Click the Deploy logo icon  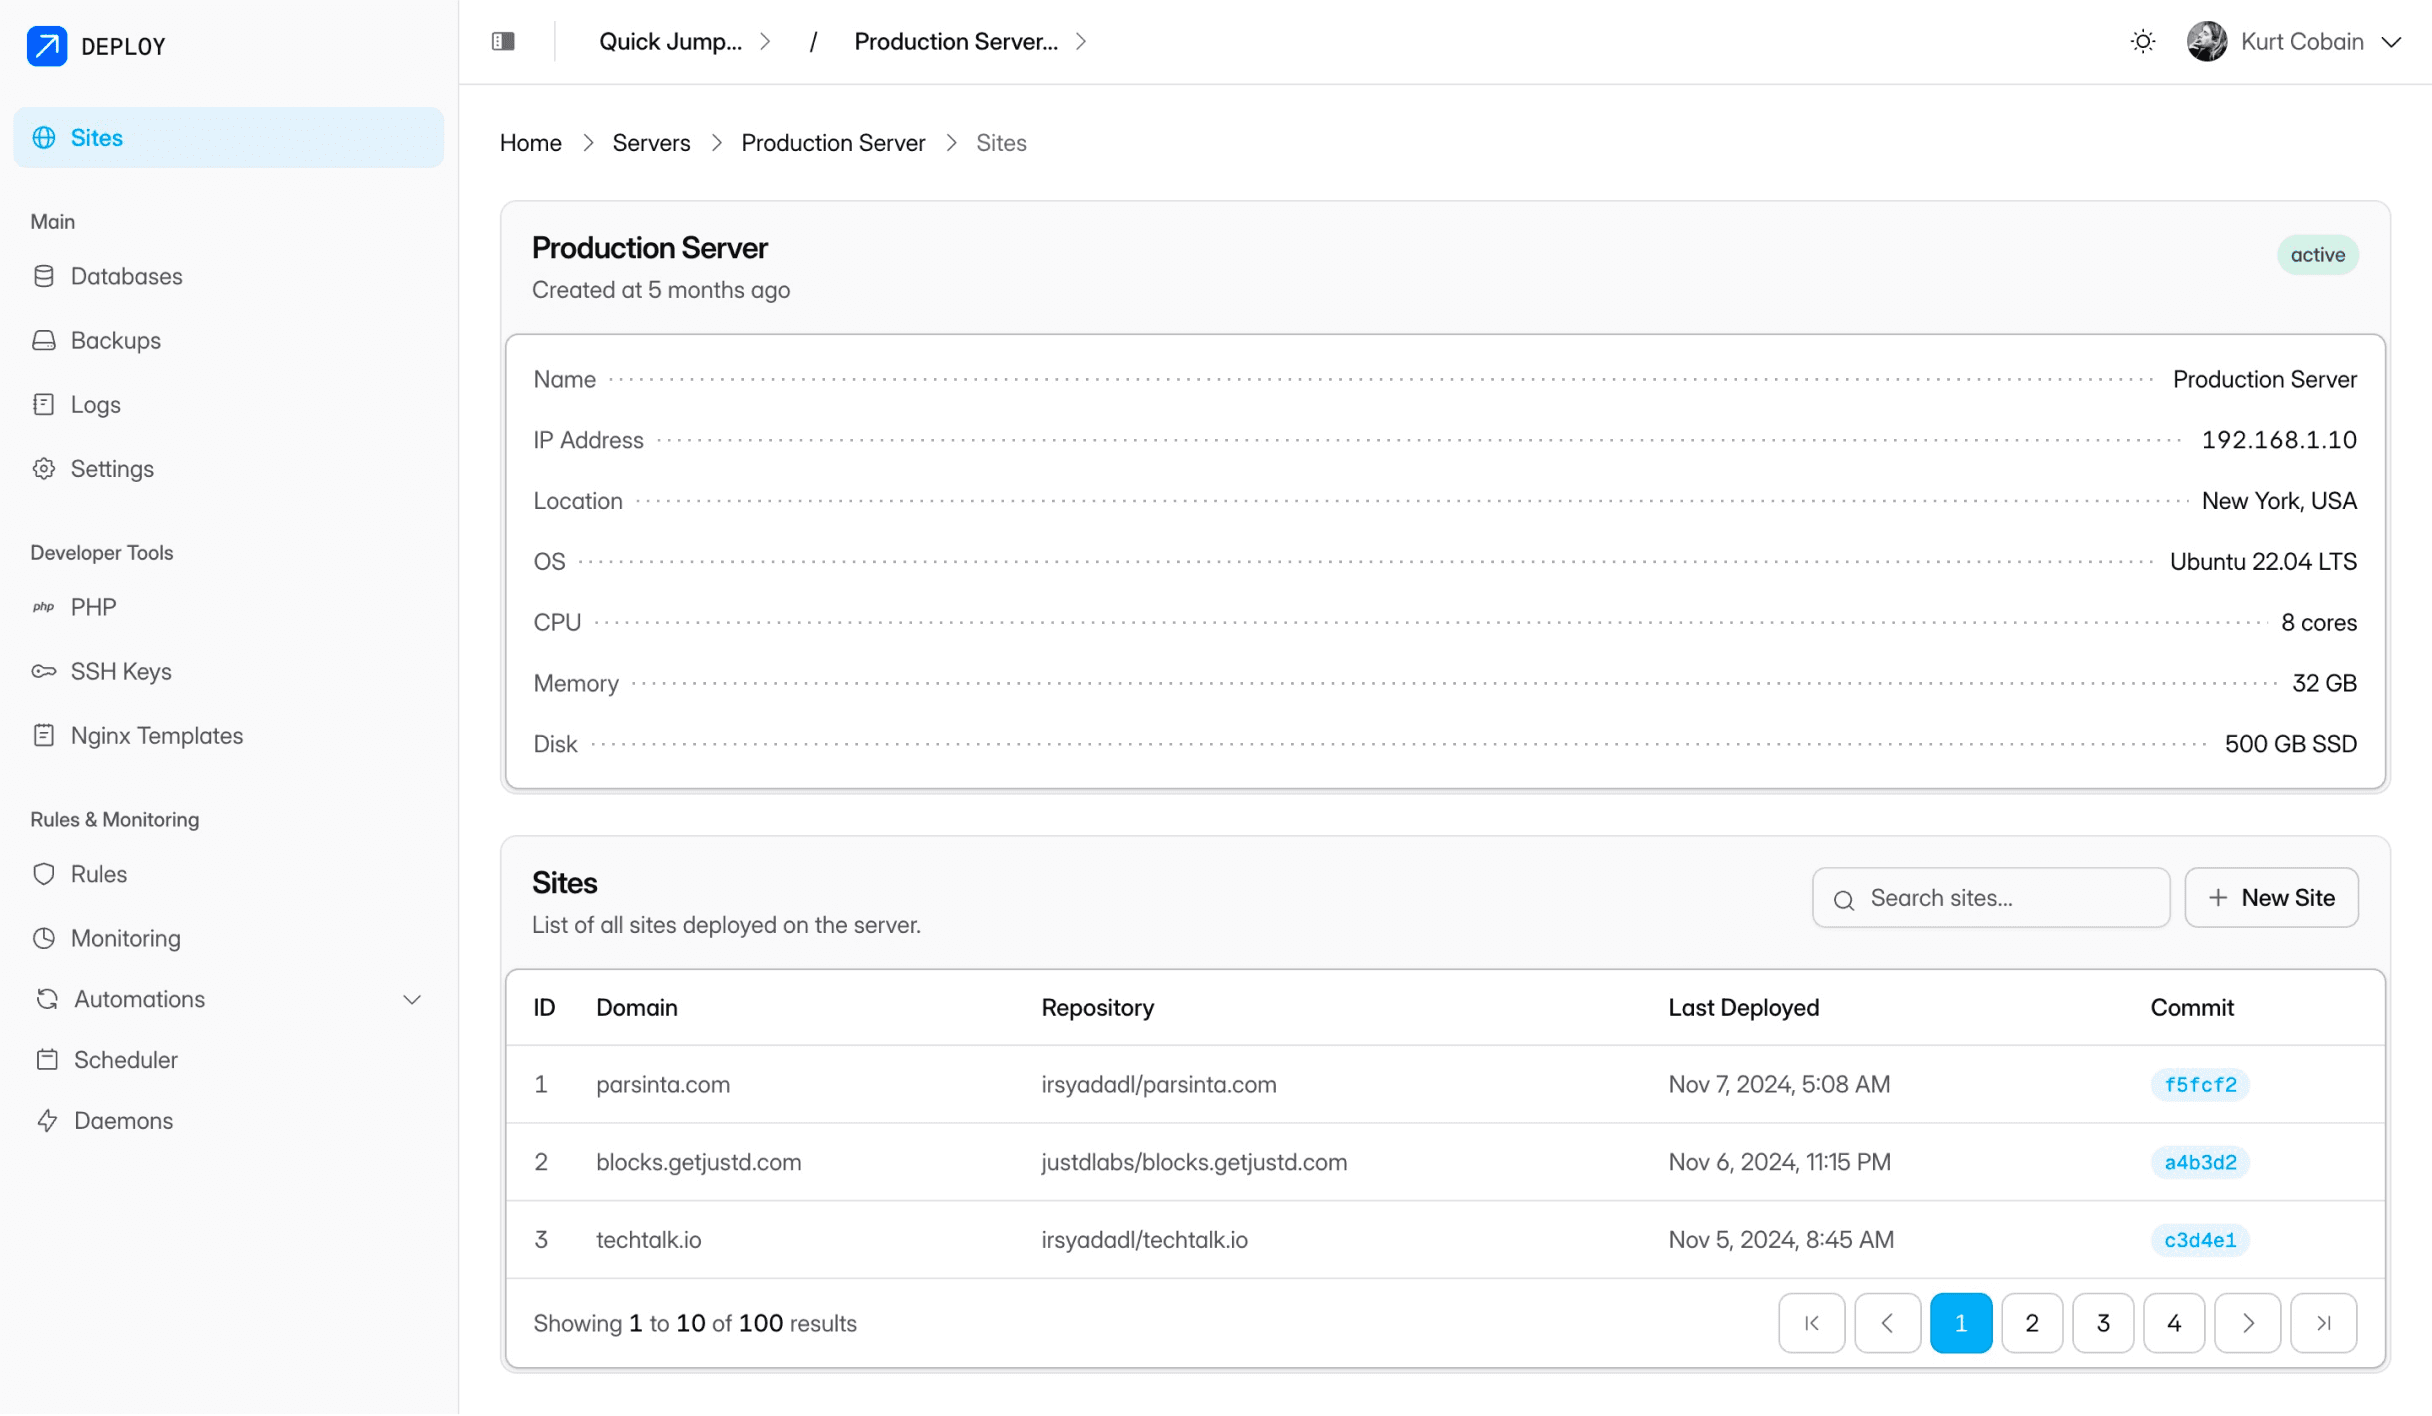46,46
